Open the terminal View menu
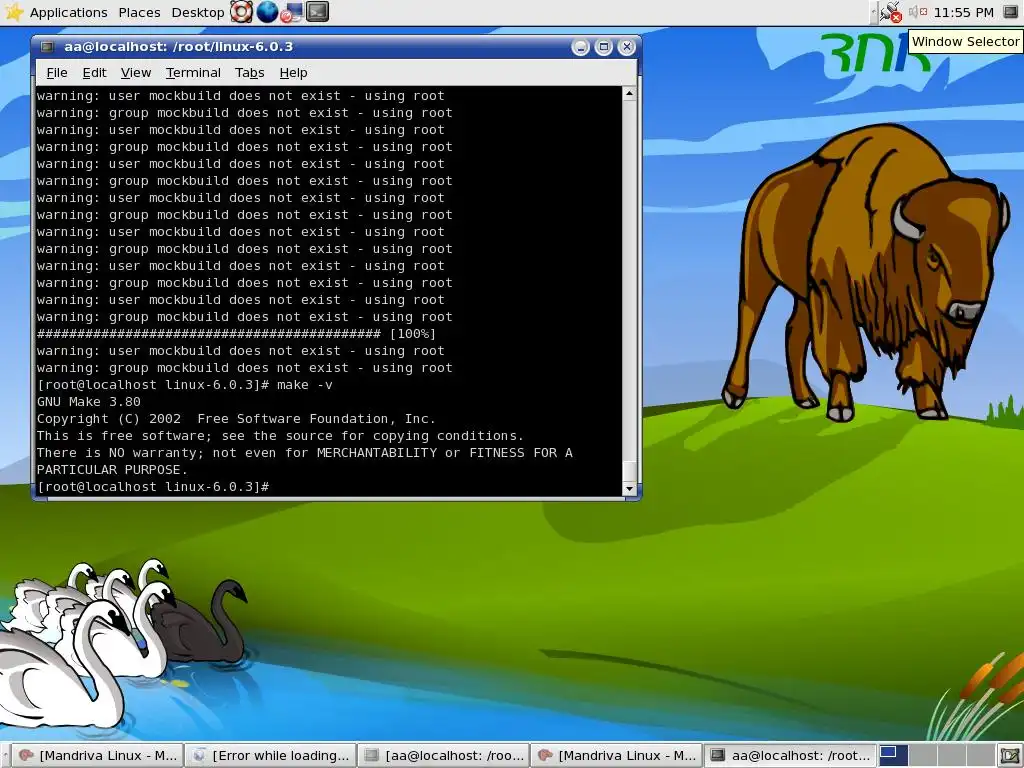 coord(136,72)
